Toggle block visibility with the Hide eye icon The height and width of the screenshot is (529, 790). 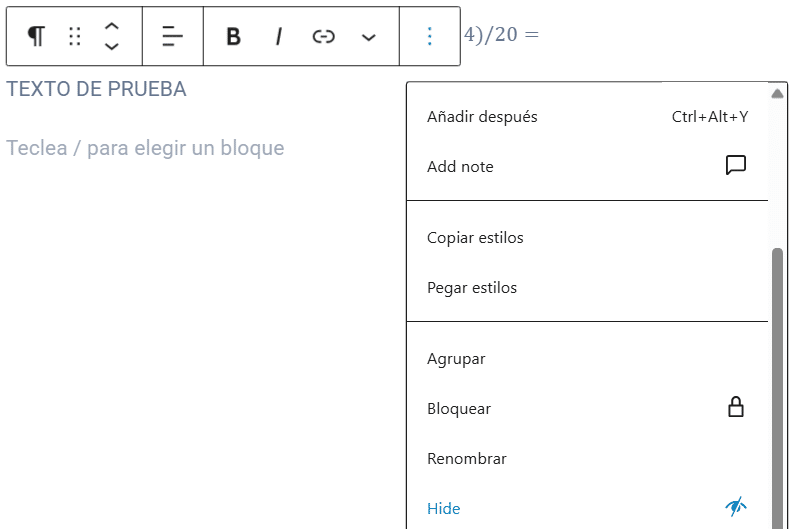736,508
